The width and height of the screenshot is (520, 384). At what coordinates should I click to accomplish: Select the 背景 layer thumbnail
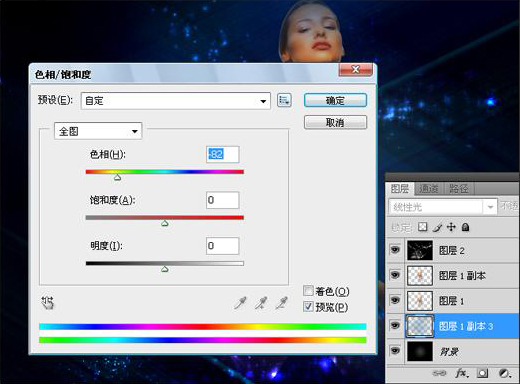pyautogui.click(x=420, y=351)
